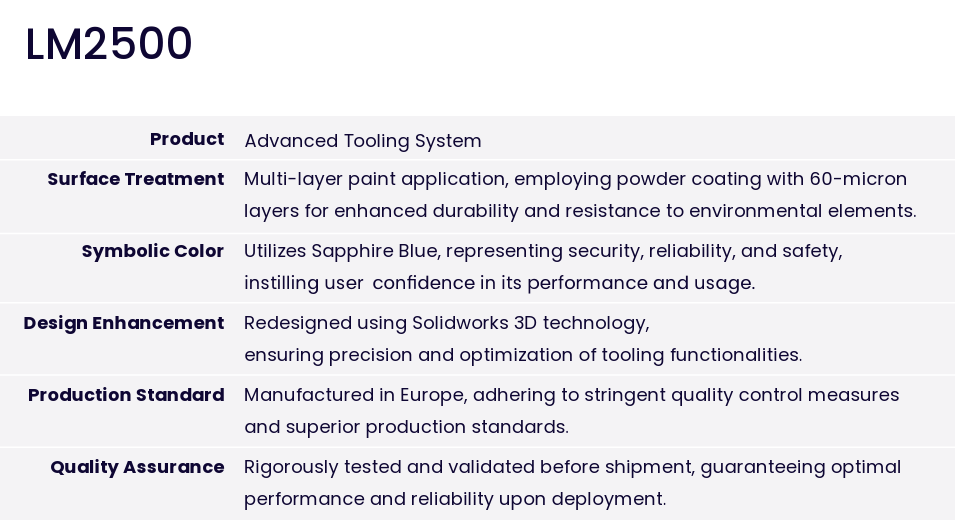Select the Product label
The image size is (955, 520).
coord(187,139)
